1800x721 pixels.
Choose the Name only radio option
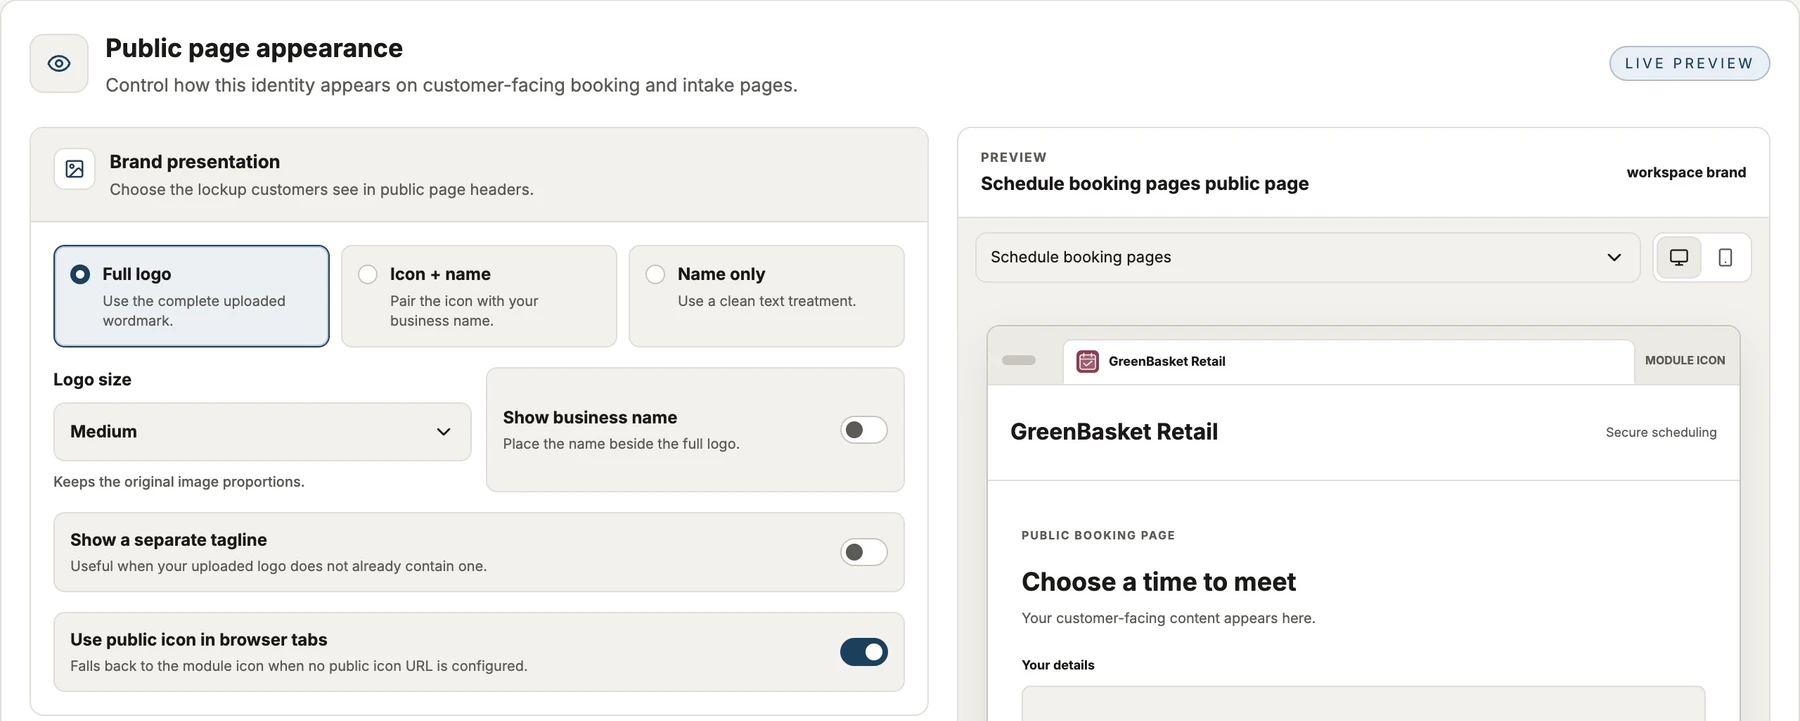click(x=655, y=274)
